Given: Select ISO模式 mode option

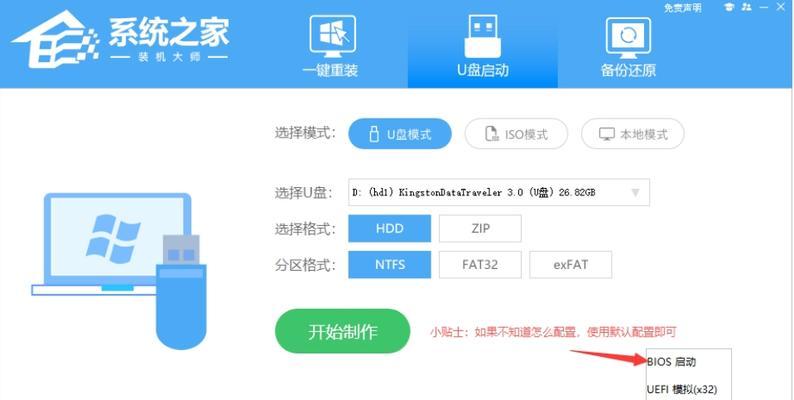Looking at the screenshot, I should [516, 134].
